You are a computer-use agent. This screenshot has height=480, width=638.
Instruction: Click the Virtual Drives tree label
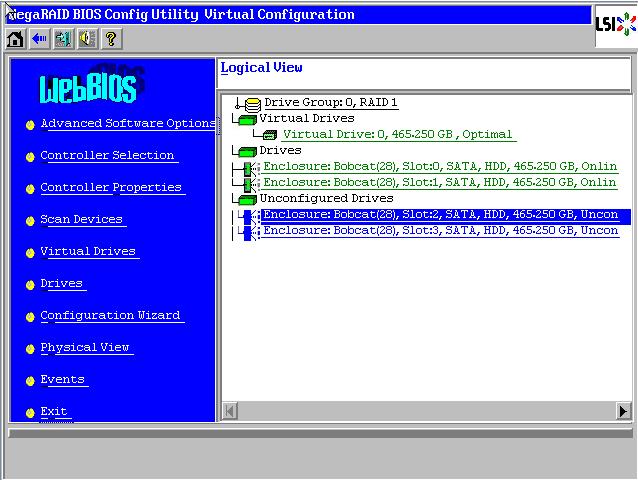pyautogui.click(x=307, y=118)
